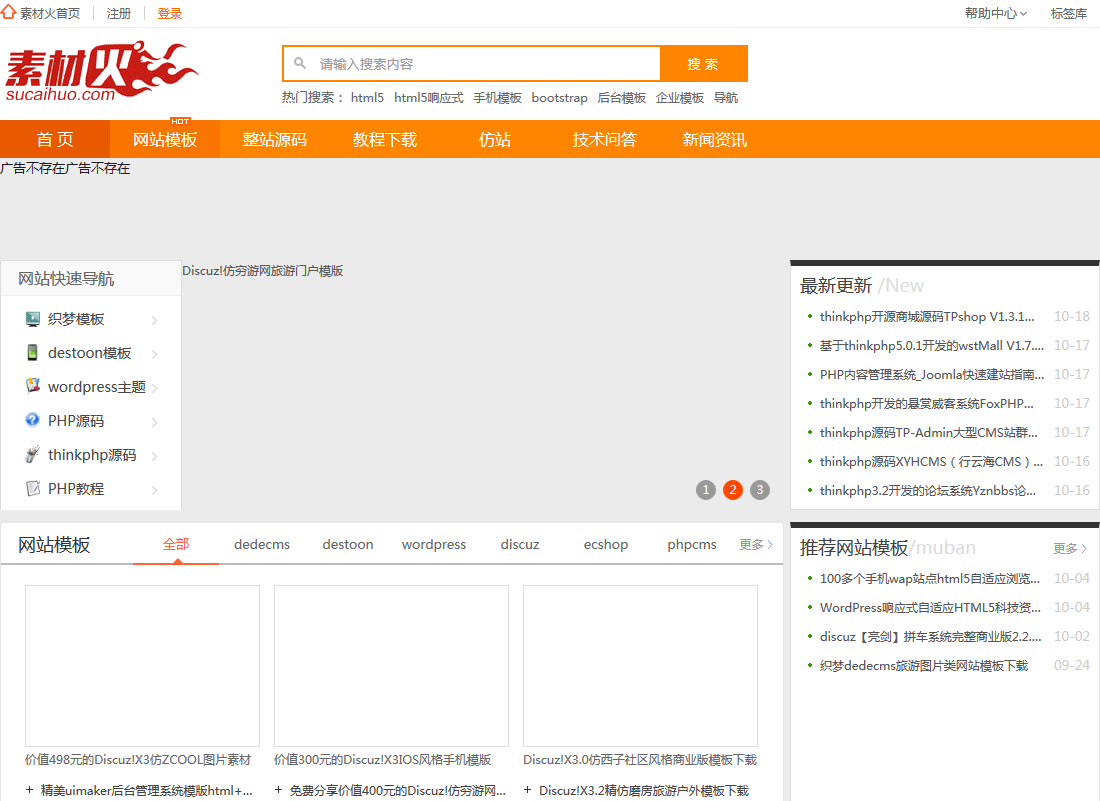Open 整站源码 in the navigation bar
1100x801 pixels.
click(274, 140)
